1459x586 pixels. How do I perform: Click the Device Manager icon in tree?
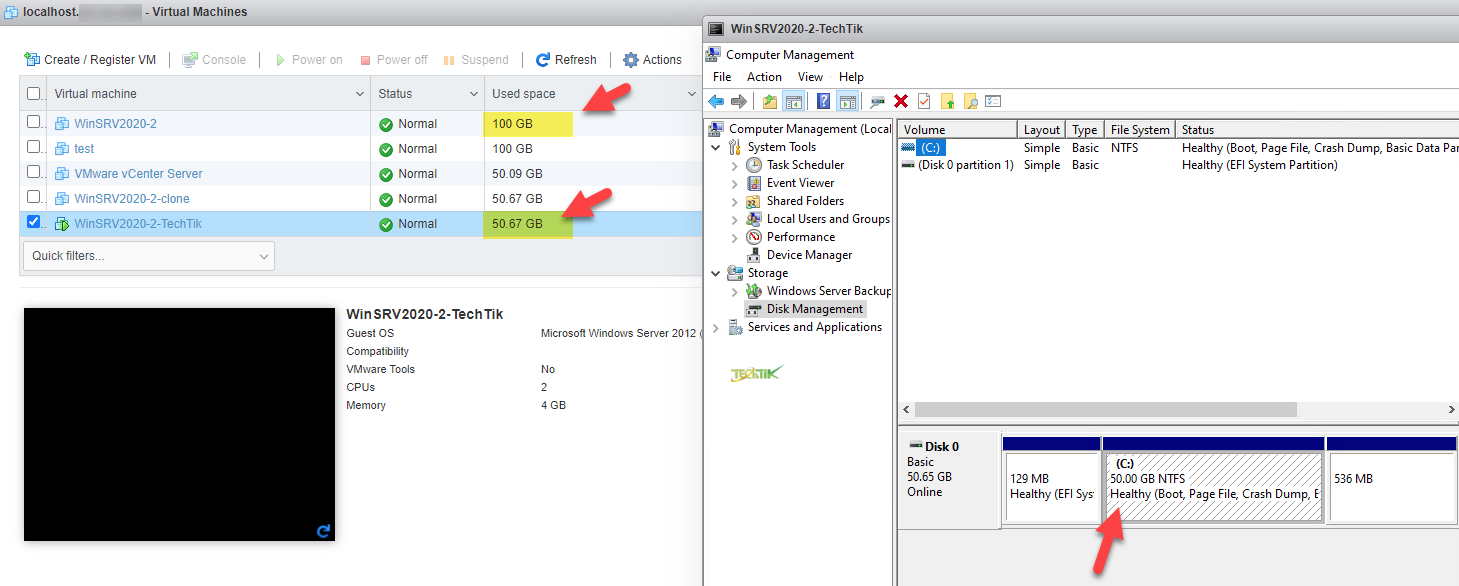(x=754, y=255)
